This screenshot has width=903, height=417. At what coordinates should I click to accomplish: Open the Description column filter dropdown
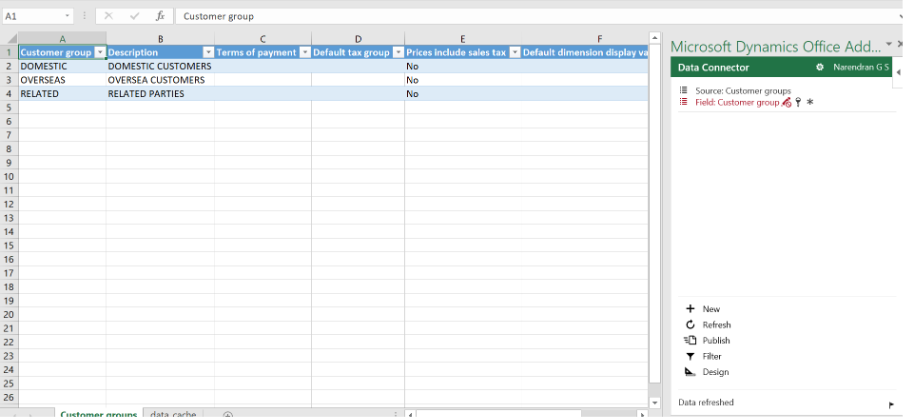207,52
